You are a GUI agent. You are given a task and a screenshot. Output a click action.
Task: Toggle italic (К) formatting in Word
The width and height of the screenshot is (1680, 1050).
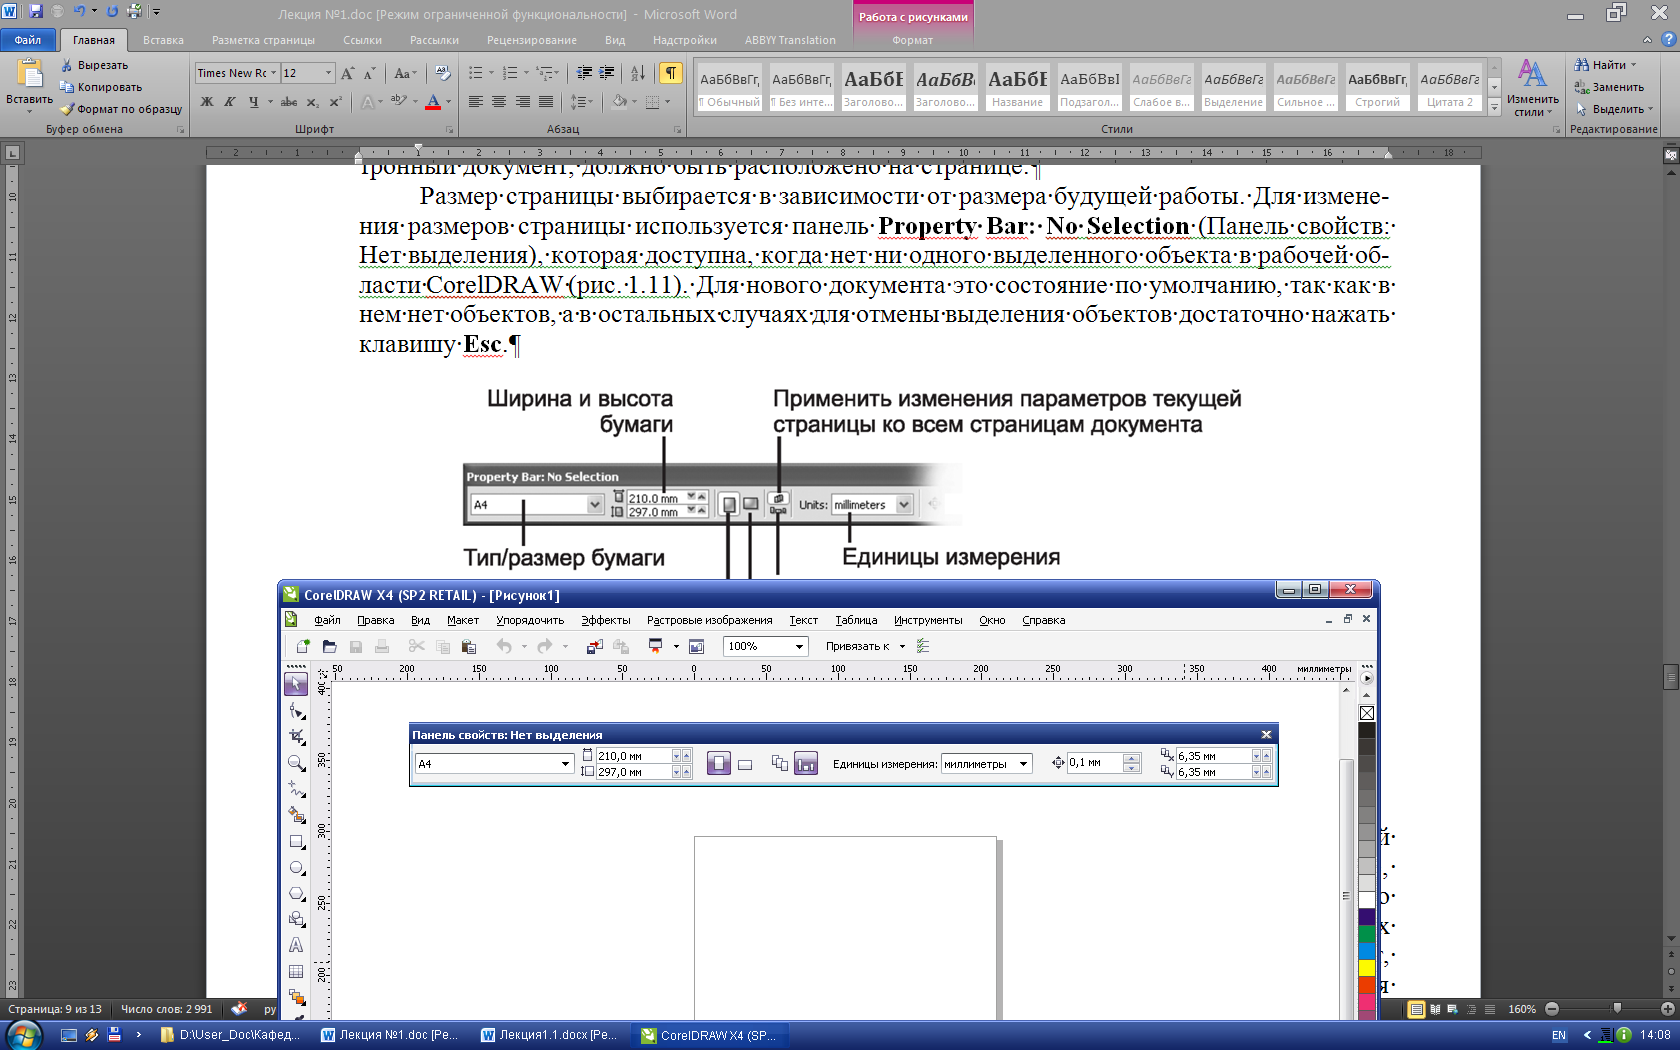[230, 102]
